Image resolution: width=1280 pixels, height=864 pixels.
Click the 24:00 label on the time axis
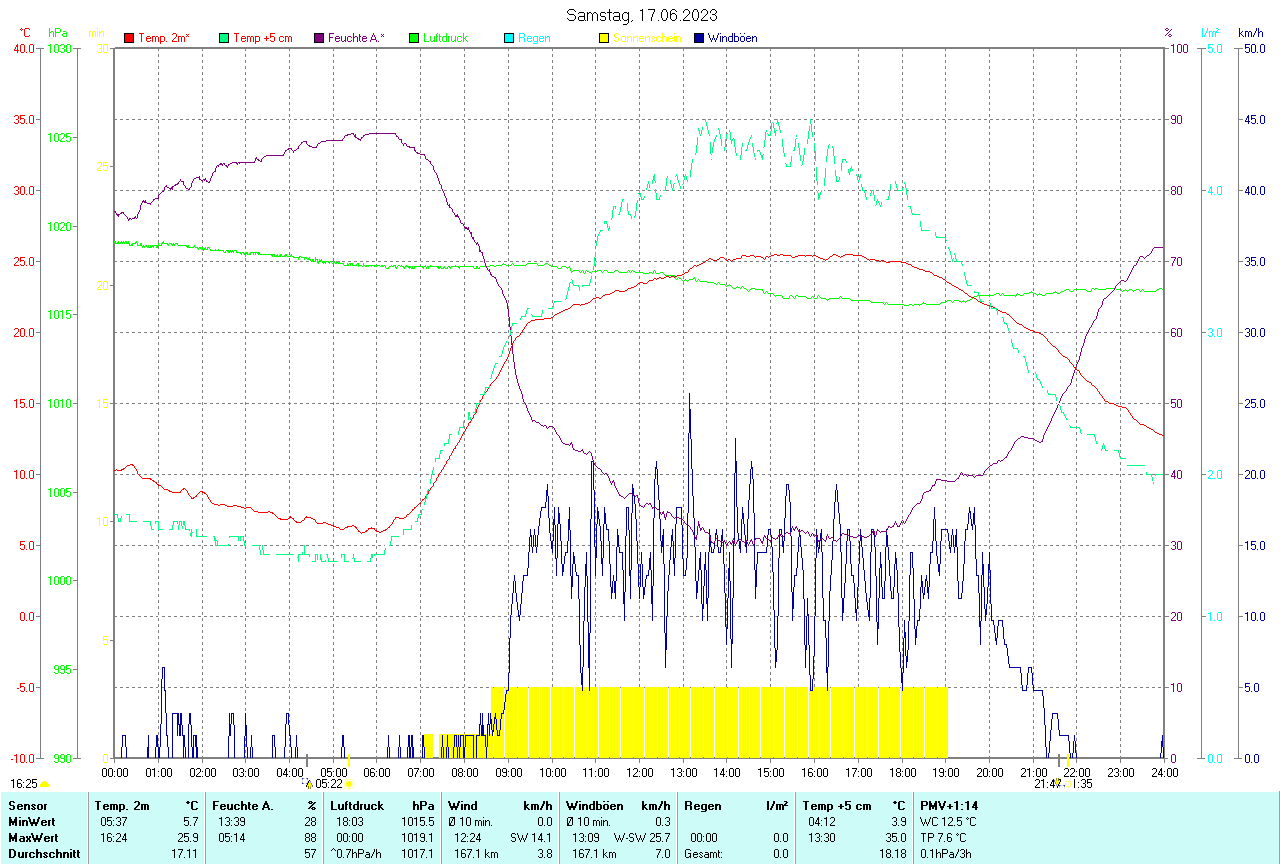pos(1164,772)
